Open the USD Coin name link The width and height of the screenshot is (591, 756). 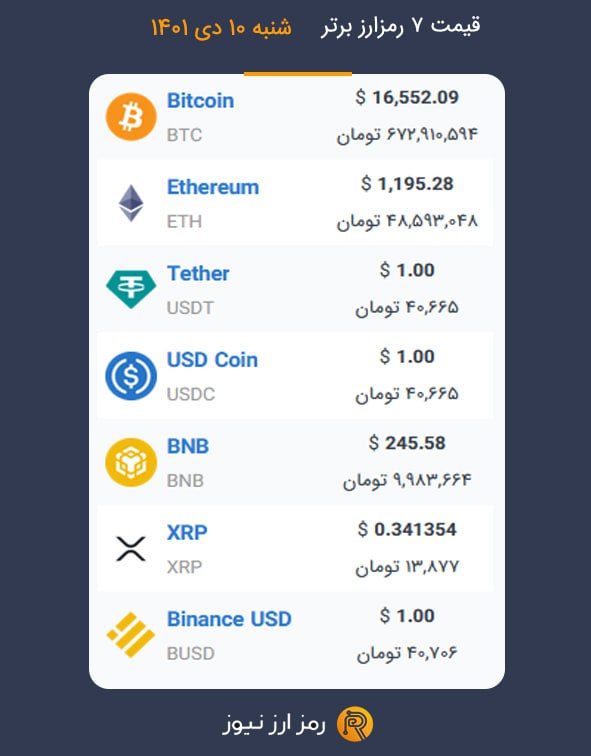pyautogui.click(x=212, y=360)
